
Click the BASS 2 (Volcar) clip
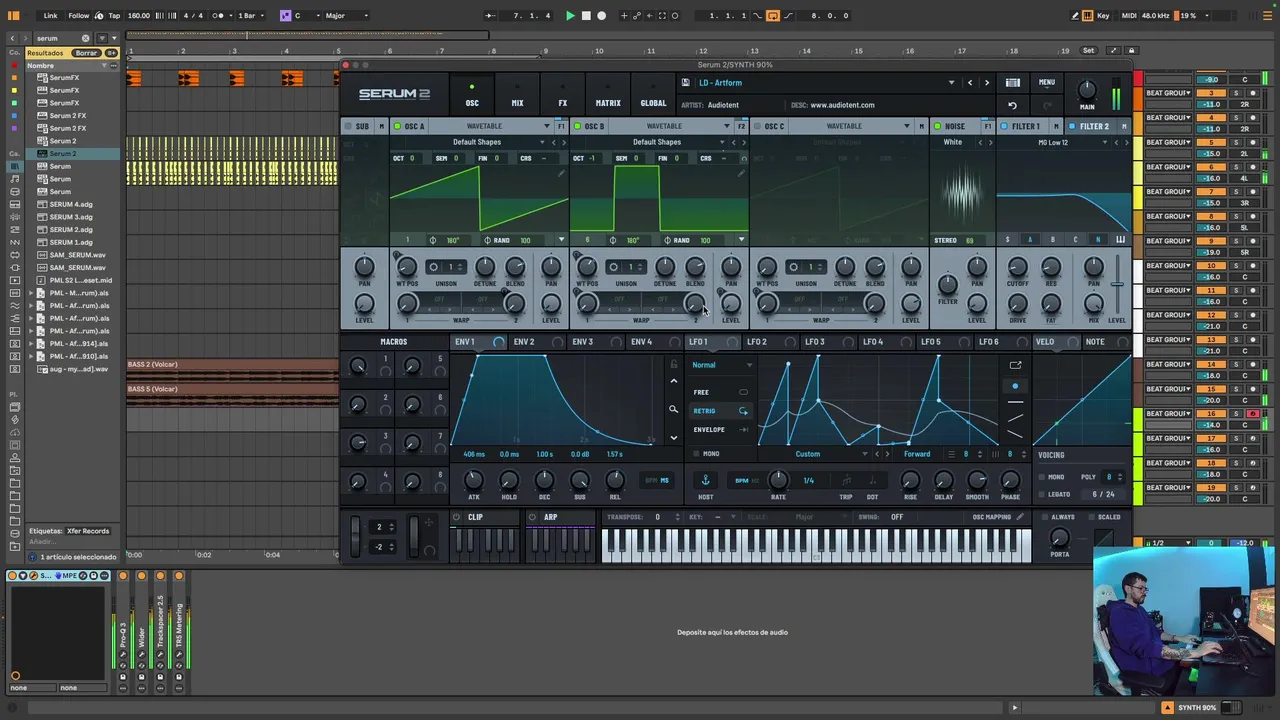pyautogui.click(x=232, y=365)
